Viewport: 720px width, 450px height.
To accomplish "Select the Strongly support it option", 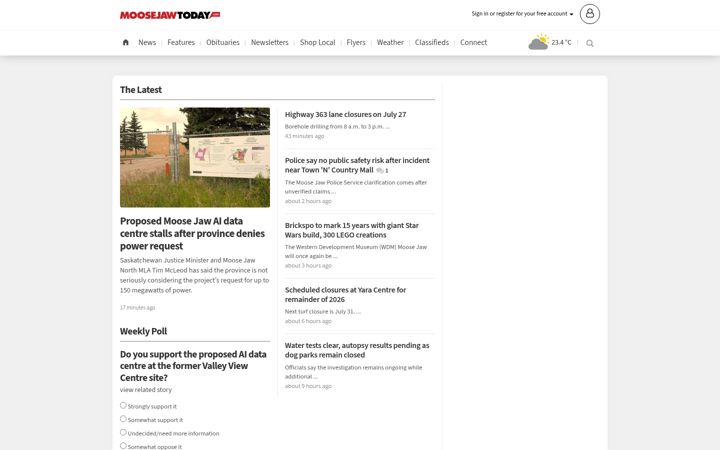I will pos(123,405).
